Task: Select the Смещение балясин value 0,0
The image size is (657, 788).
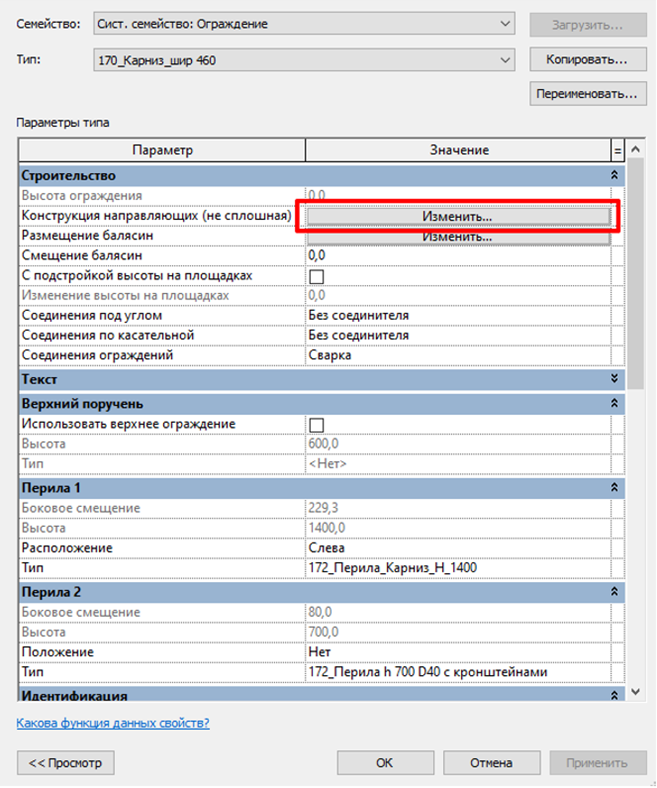Action: [x=458, y=256]
